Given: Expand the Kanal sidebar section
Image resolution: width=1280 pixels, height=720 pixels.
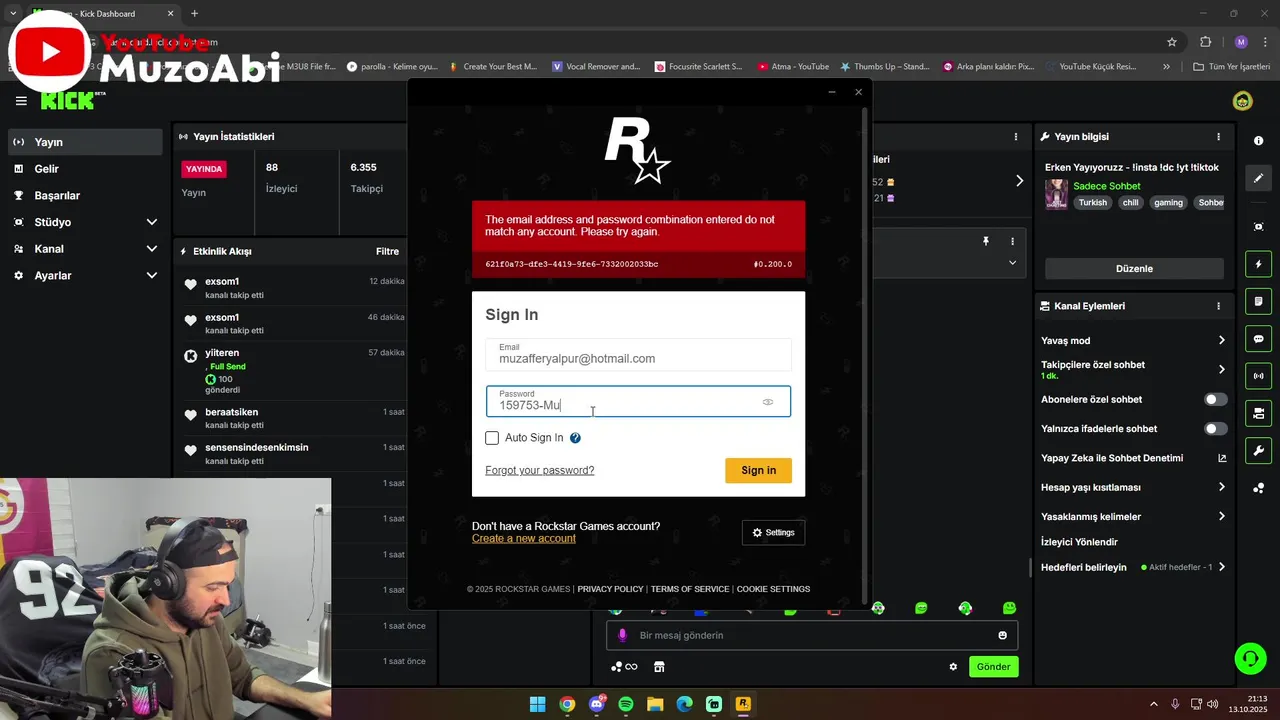Looking at the screenshot, I should [152, 249].
